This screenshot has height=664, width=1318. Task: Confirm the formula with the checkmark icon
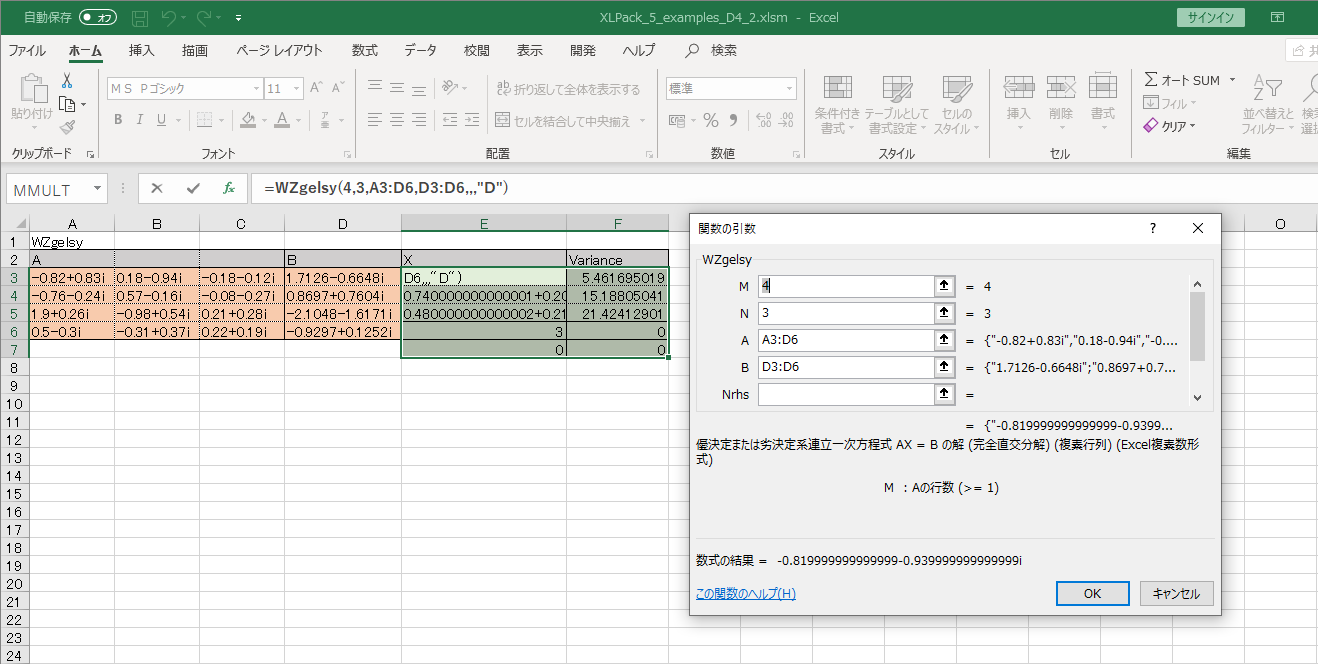pos(193,188)
